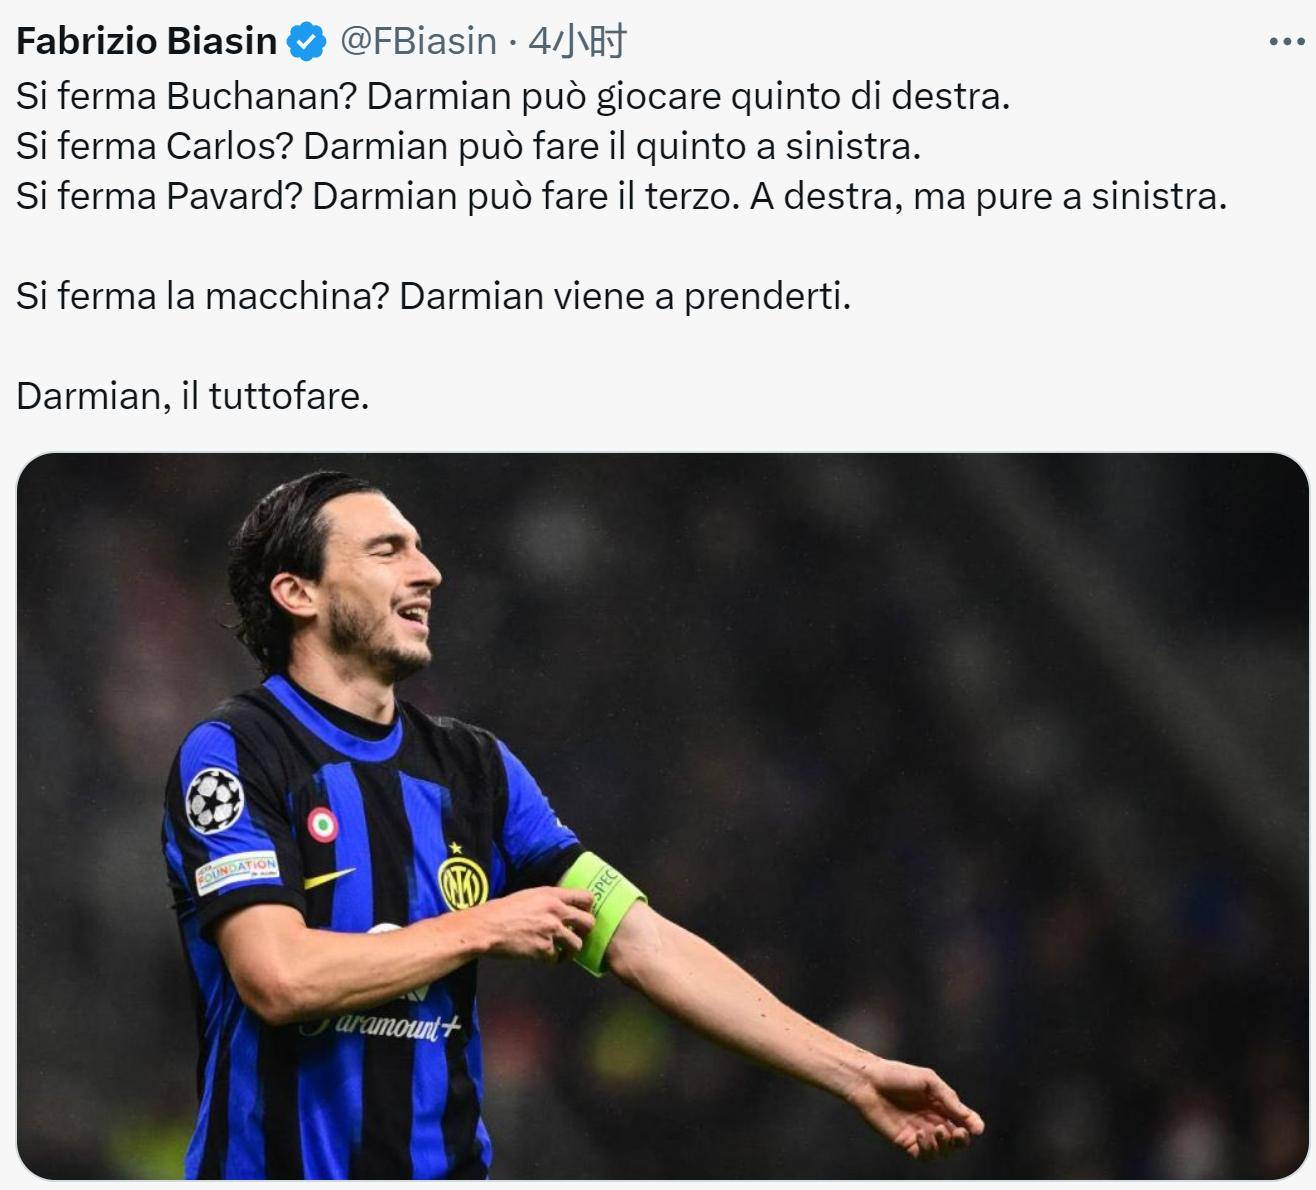Click the tweet line mentioning Carlos

point(468,146)
